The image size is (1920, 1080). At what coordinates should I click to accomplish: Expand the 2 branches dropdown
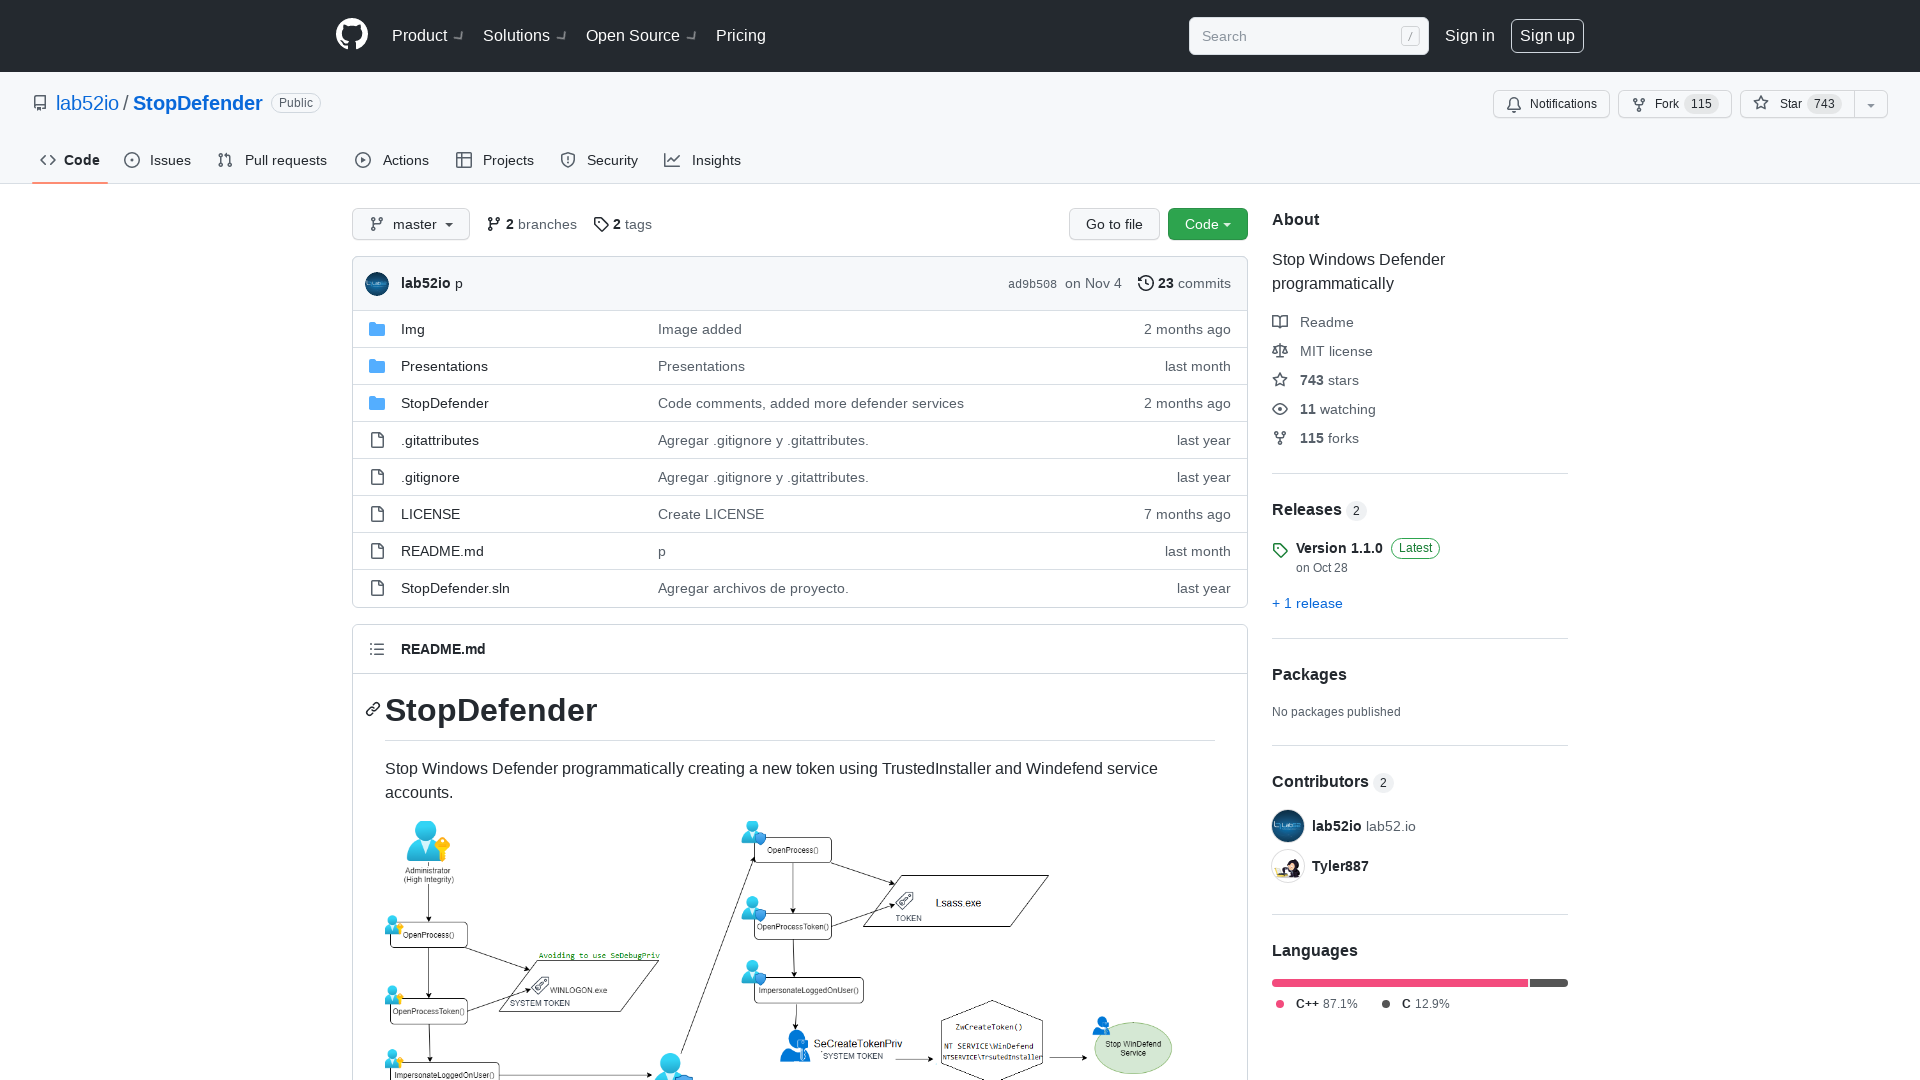[x=531, y=224]
